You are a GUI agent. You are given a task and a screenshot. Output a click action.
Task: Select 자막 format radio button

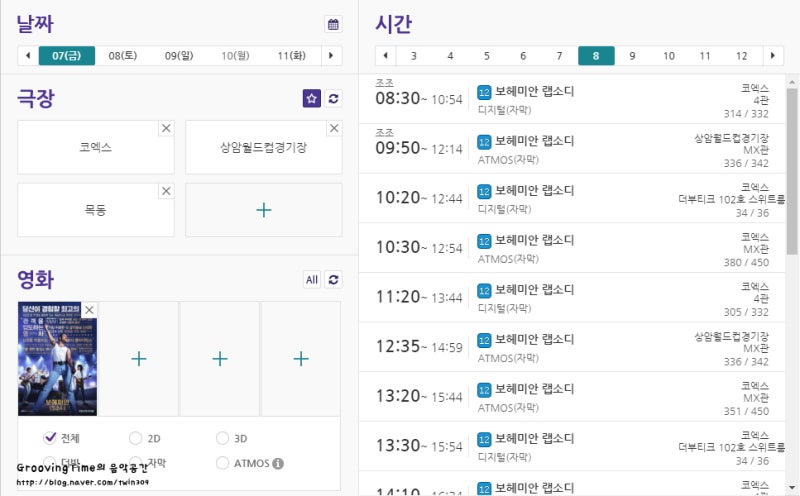click(x=135, y=463)
